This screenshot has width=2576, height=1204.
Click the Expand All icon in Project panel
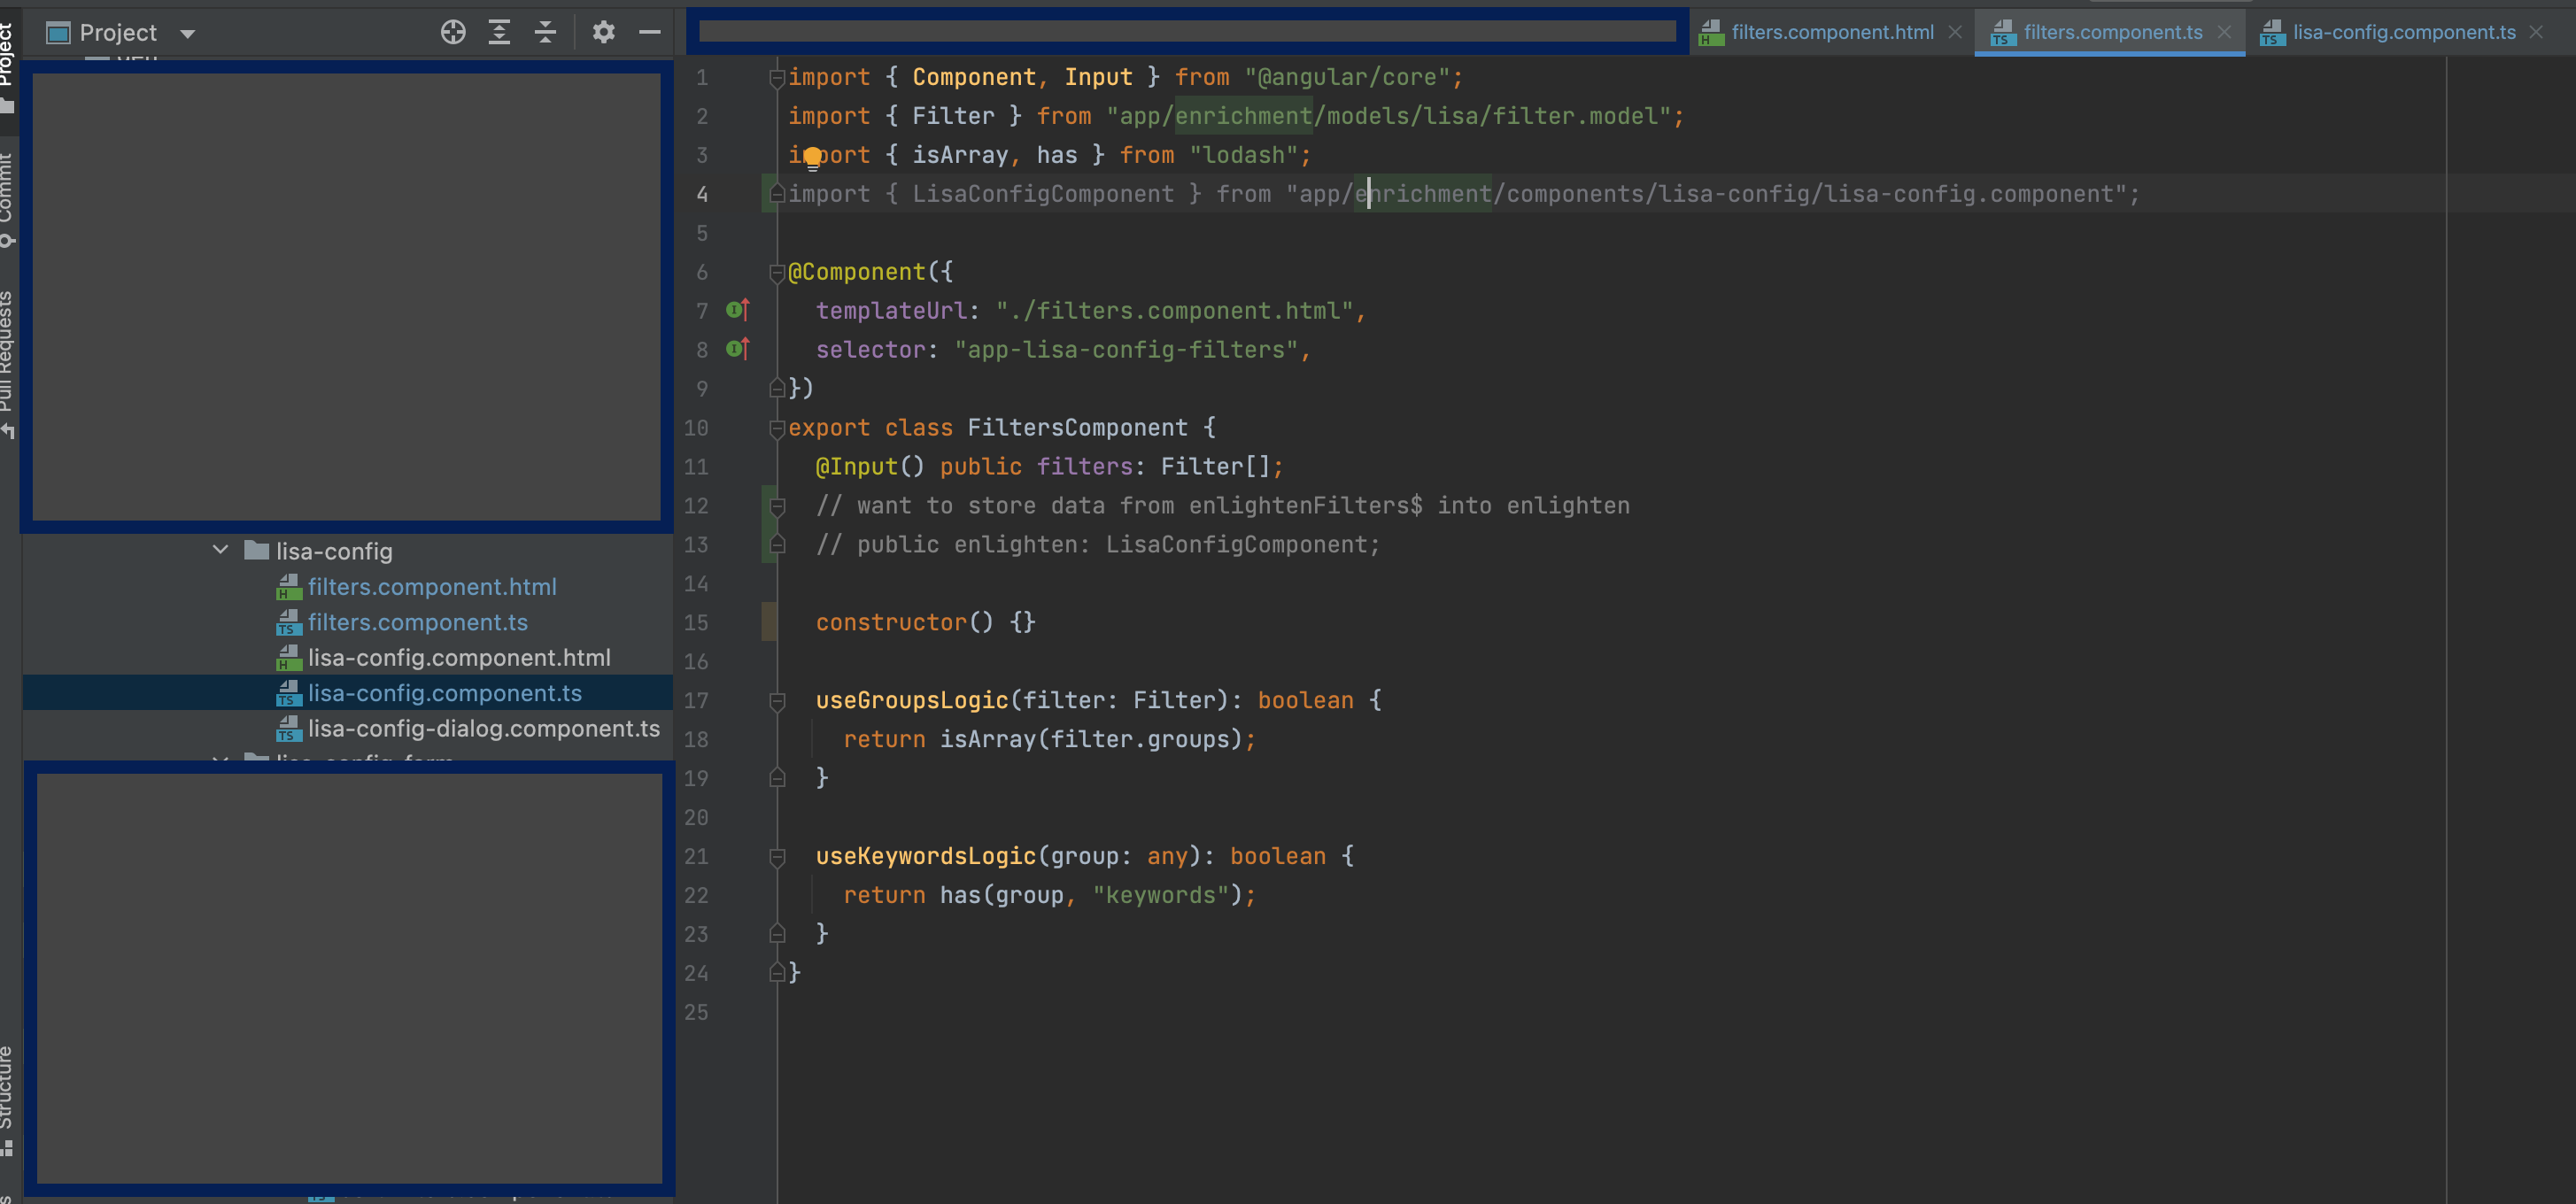click(x=499, y=32)
